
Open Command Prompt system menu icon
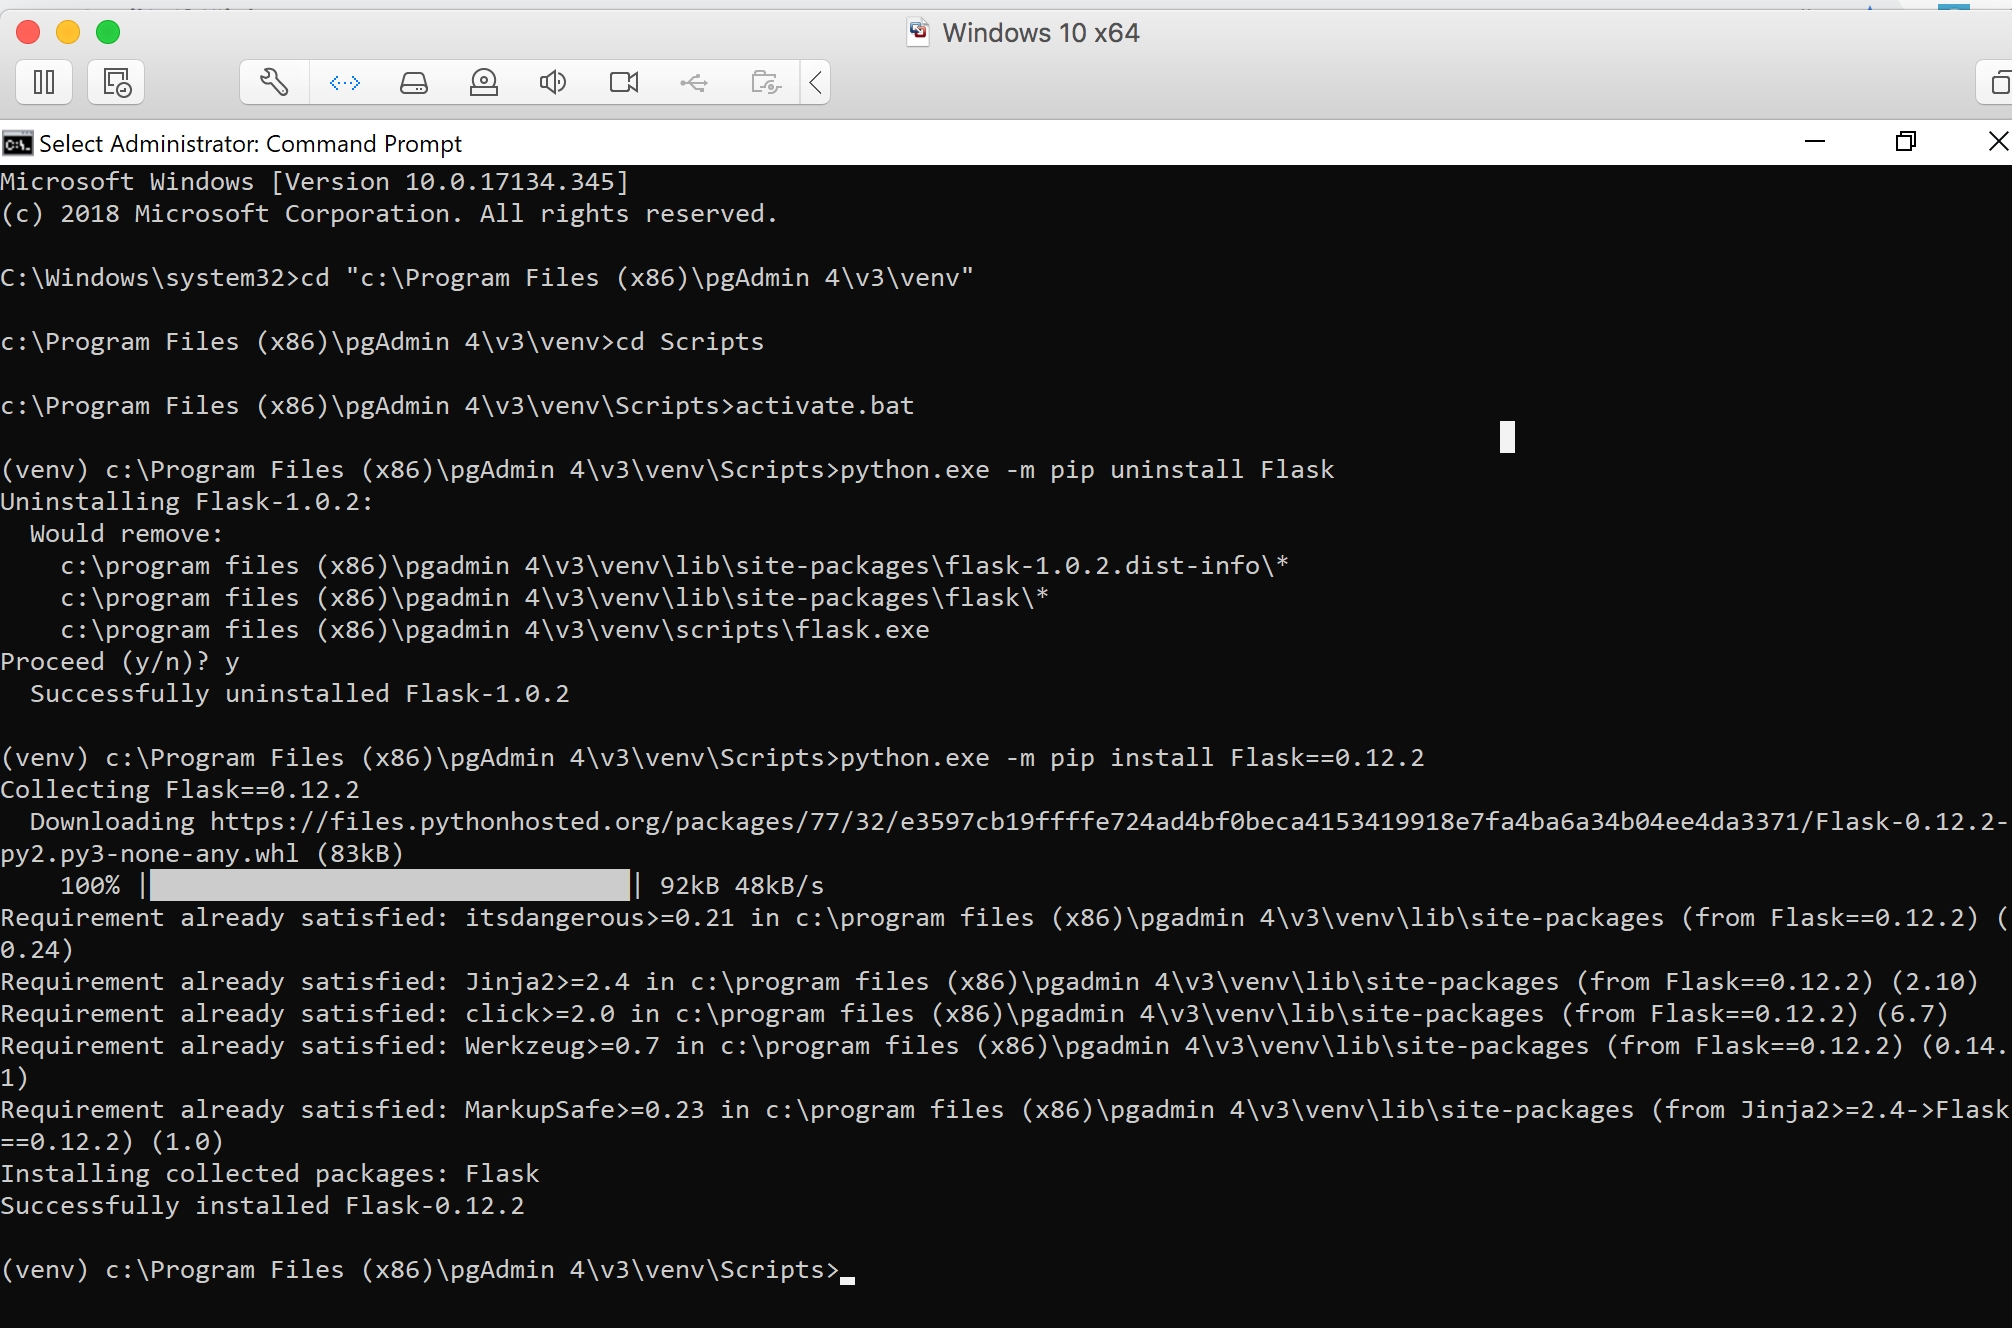pos(17,144)
